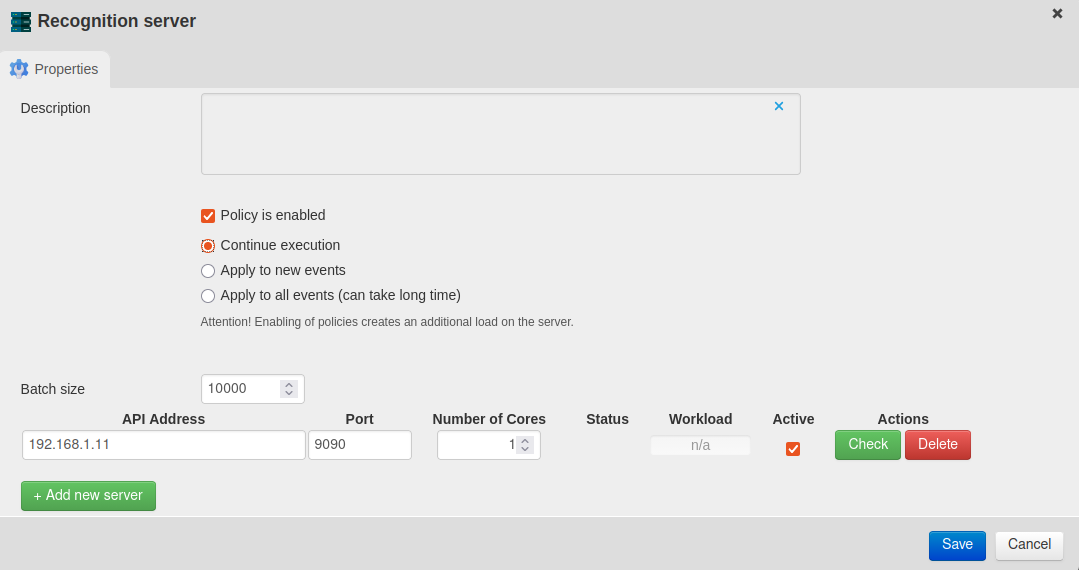Clear description using the blue X icon
1079x570 pixels.
click(x=779, y=106)
